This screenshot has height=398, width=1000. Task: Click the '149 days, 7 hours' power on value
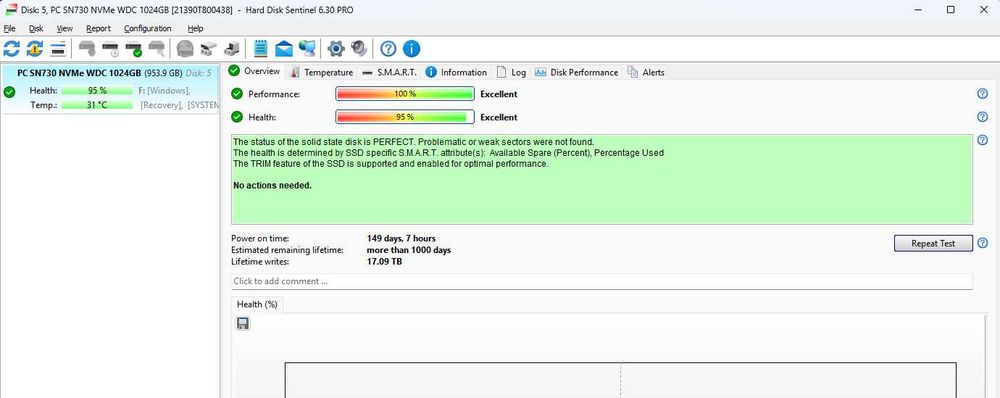click(401, 239)
